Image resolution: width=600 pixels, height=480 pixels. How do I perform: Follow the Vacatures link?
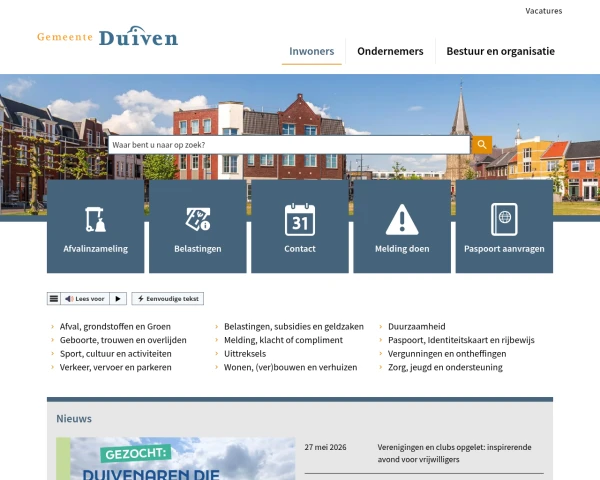[543, 11]
